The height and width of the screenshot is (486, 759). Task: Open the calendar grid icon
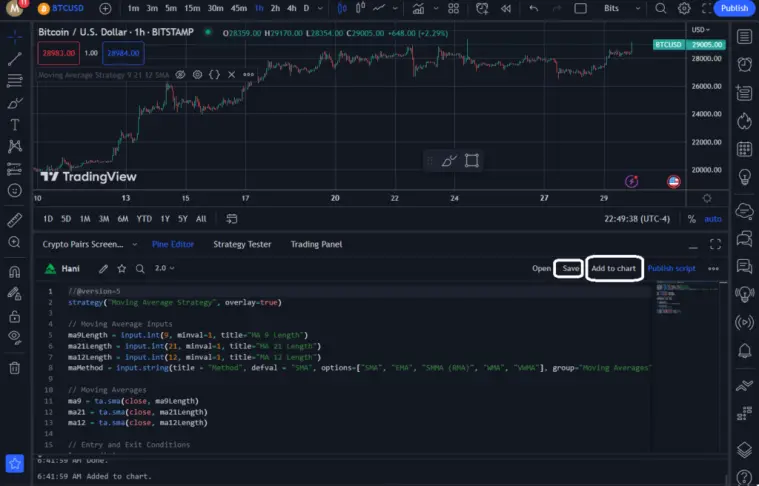(x=744, y=149)
